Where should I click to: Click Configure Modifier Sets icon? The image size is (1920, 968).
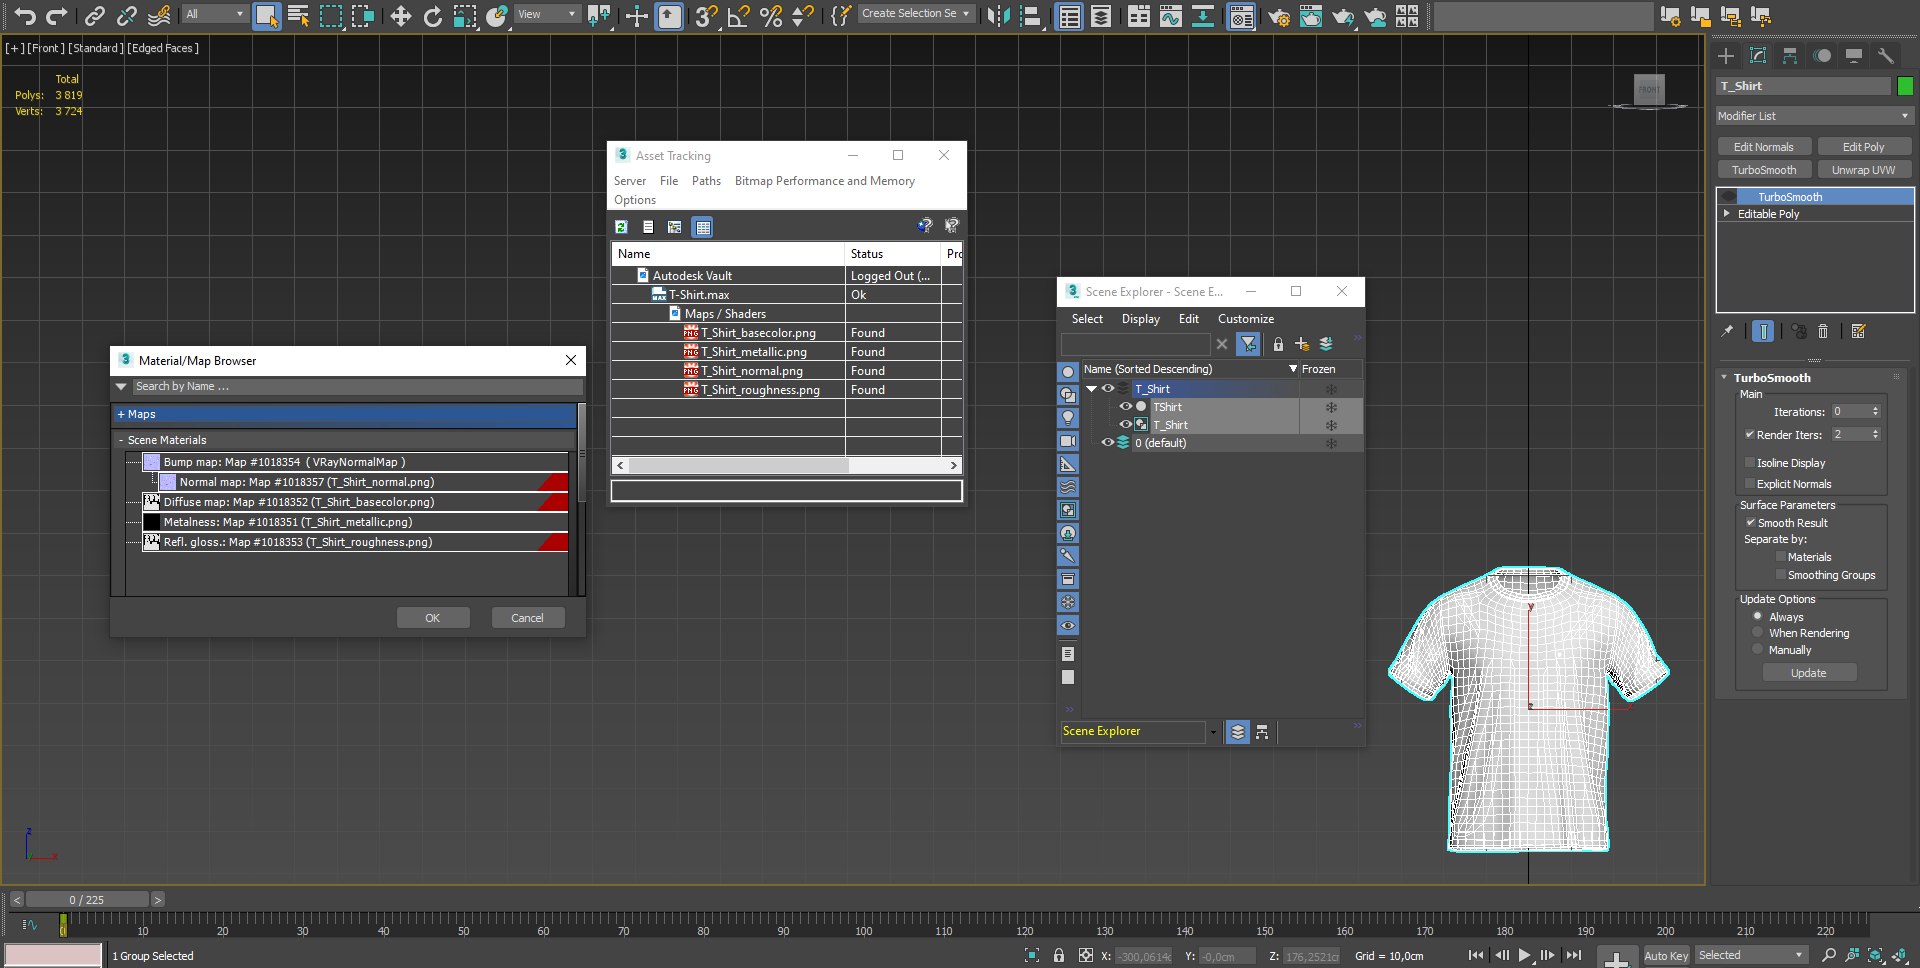click(1859, 331)
